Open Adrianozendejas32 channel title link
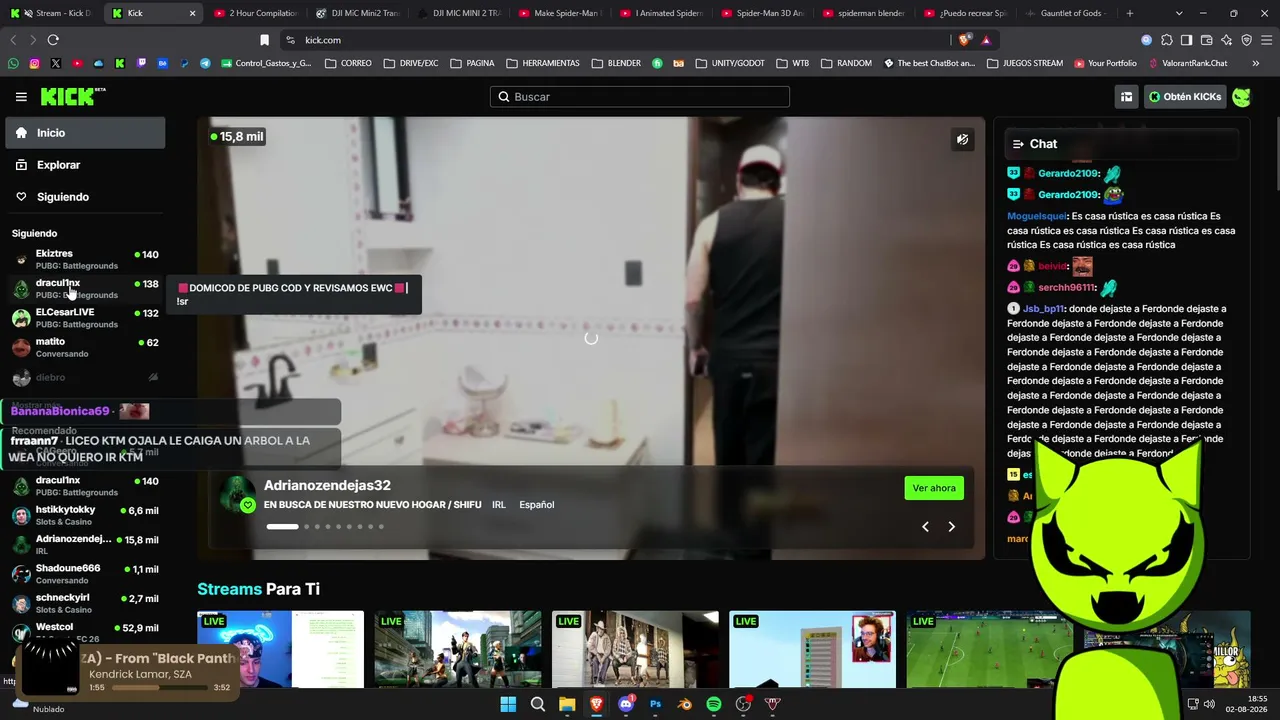 point(327,485)
